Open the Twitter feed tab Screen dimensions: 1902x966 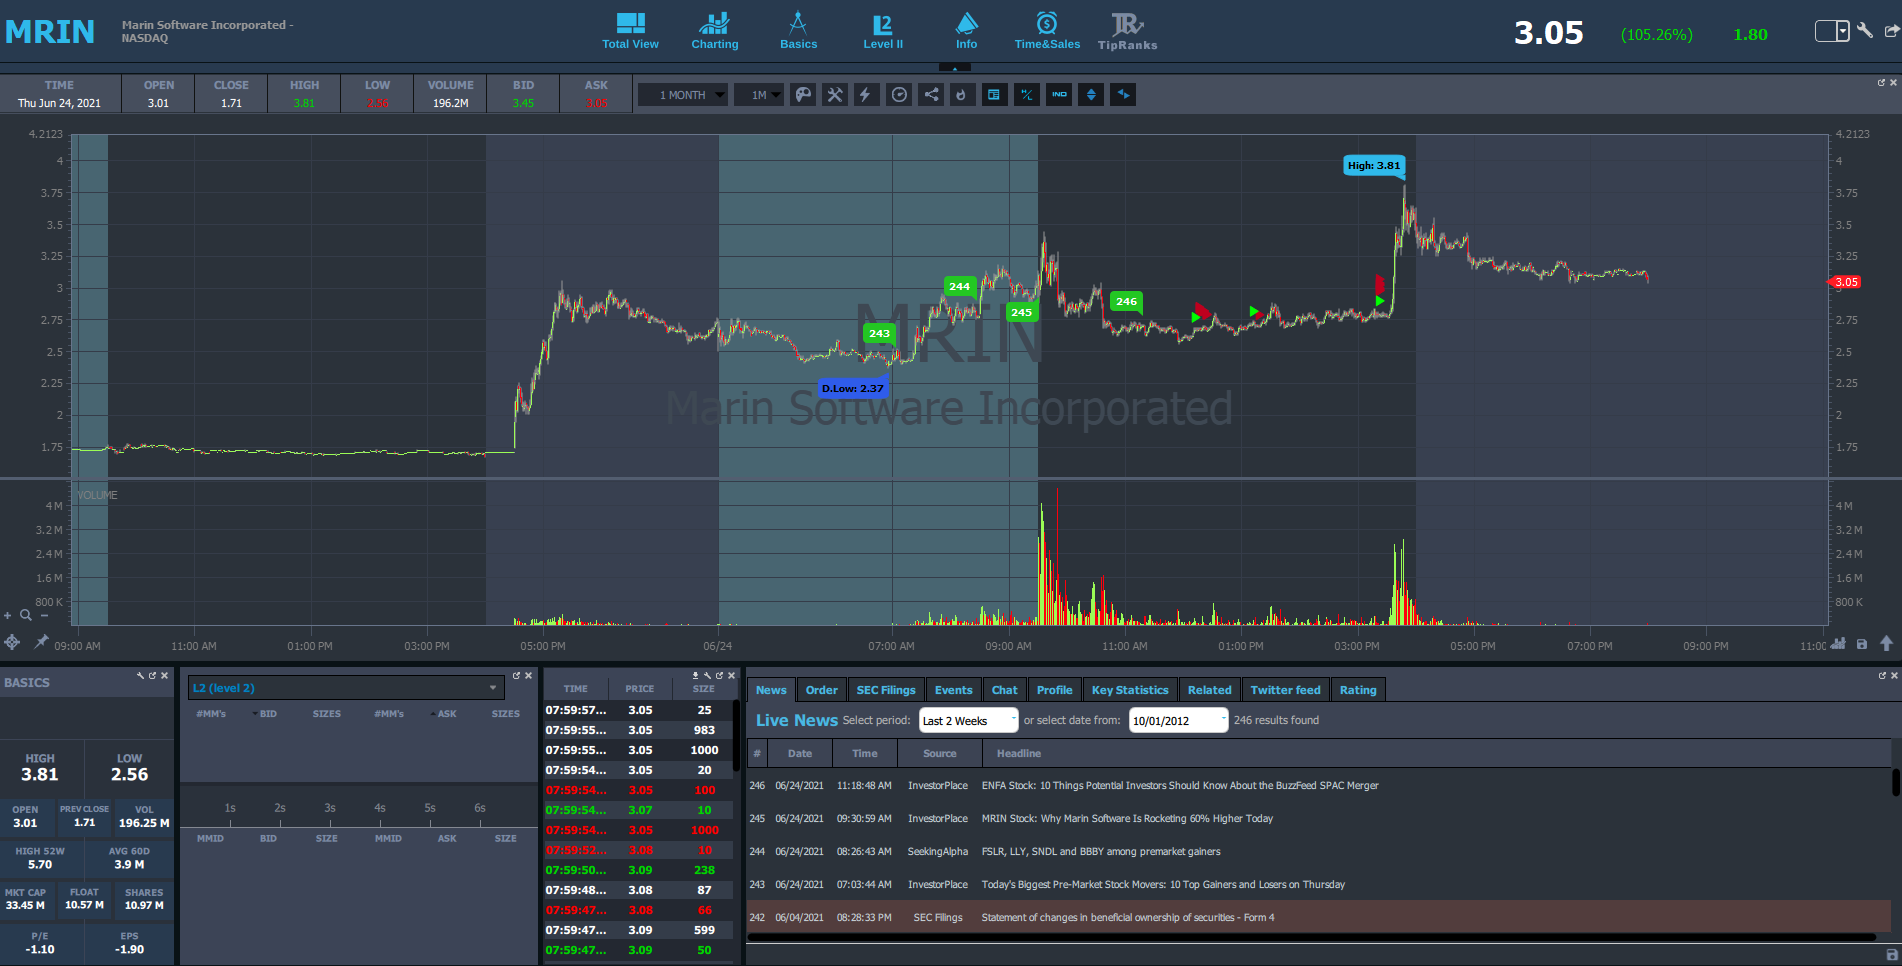(x=1286, y=690)
